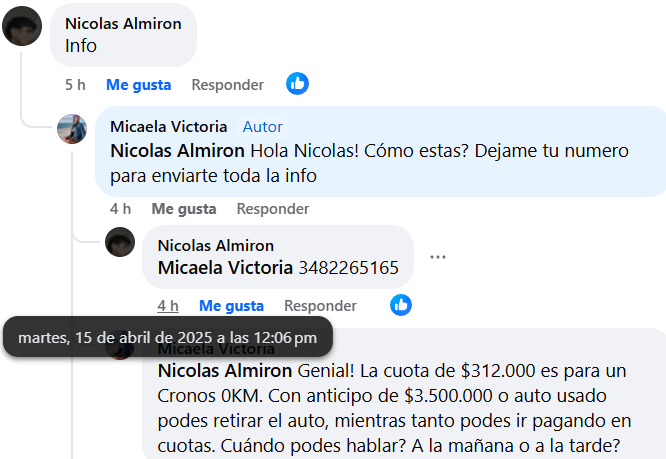Click the 5 h timestamp of the Info comment
The width and height of the screenshot is (666, 459).
(x=75, y=84)
